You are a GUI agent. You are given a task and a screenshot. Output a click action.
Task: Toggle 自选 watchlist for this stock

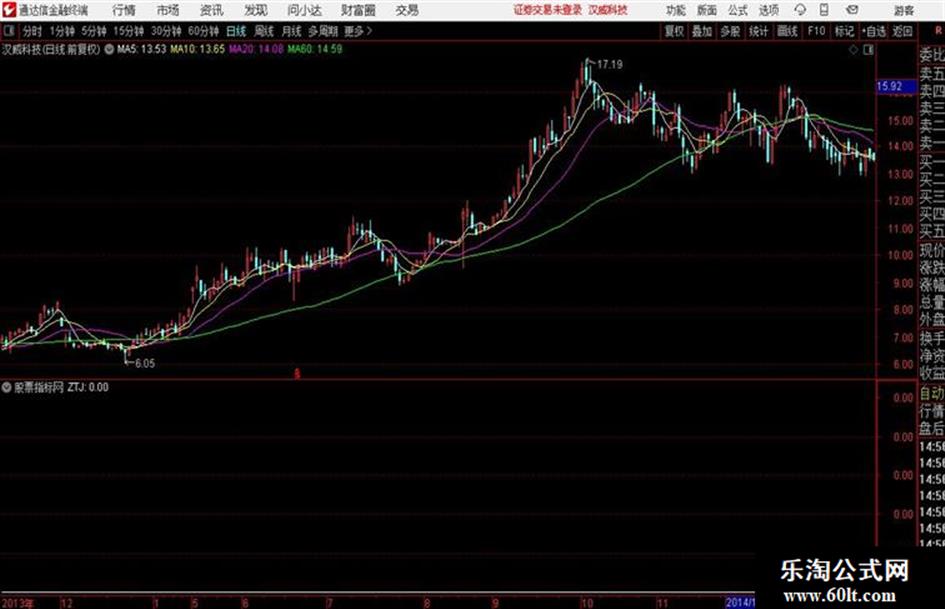[x=874, y=31]
